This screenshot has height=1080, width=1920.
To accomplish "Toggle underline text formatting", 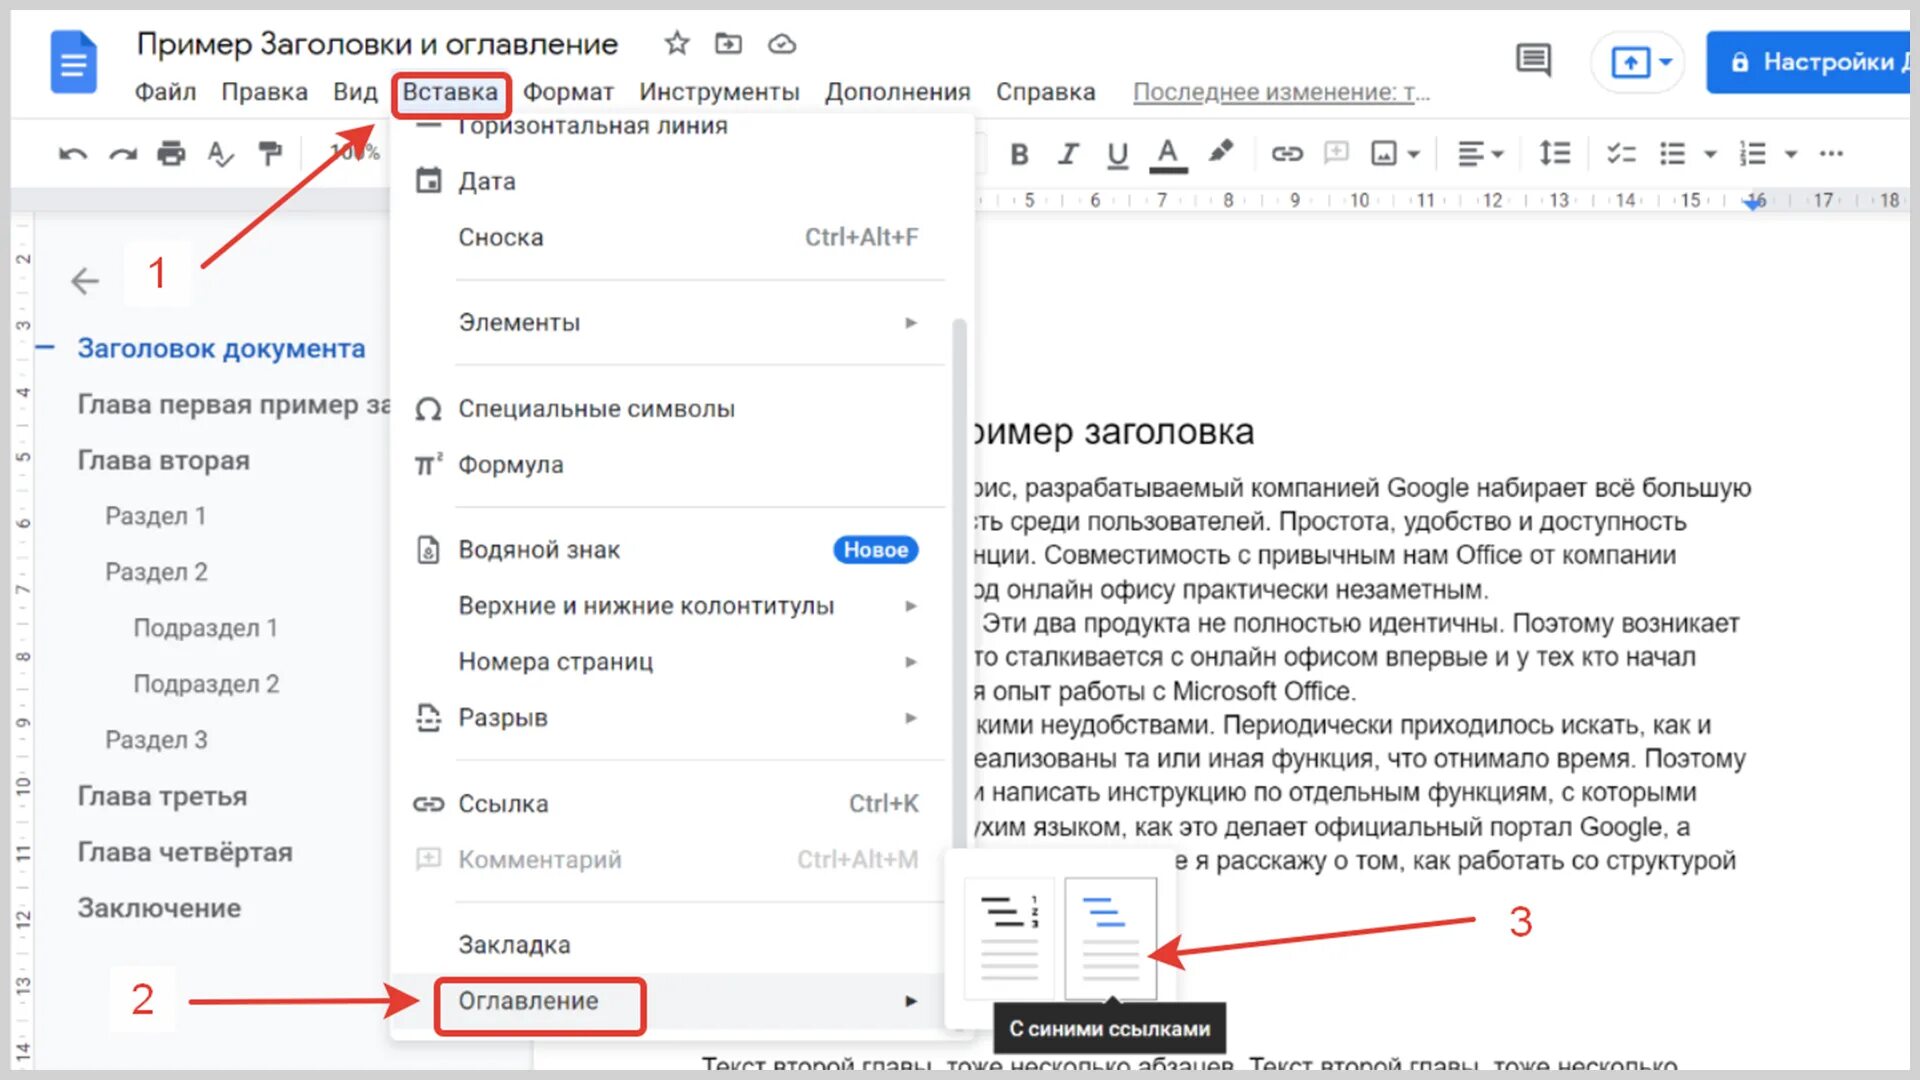I will (1117, 154).
